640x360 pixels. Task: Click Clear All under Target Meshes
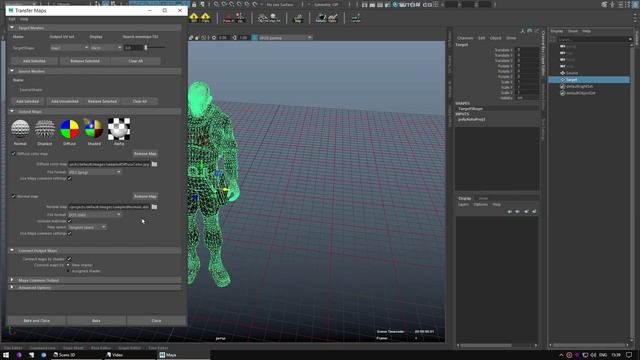[x=136, y=61]
